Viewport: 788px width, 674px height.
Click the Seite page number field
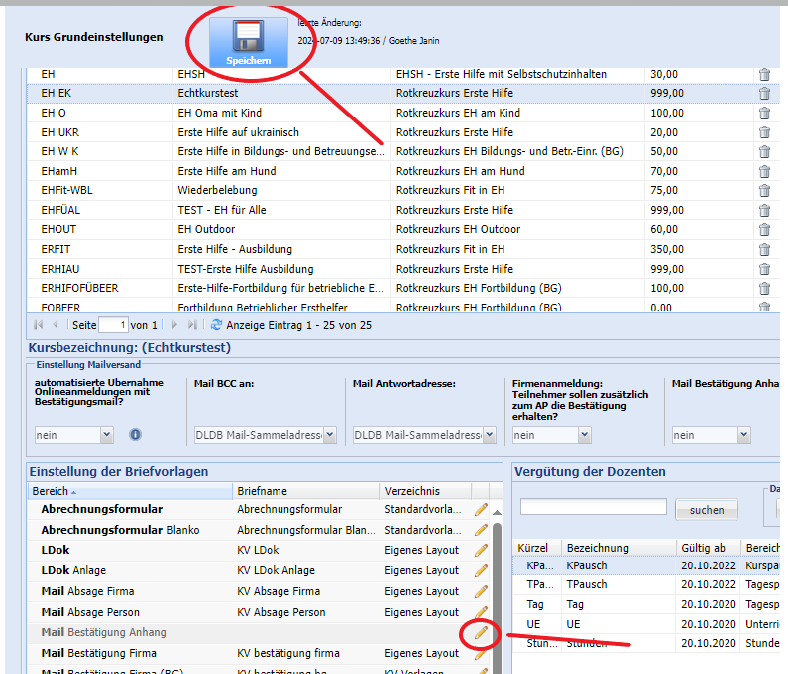coord(112,325)
